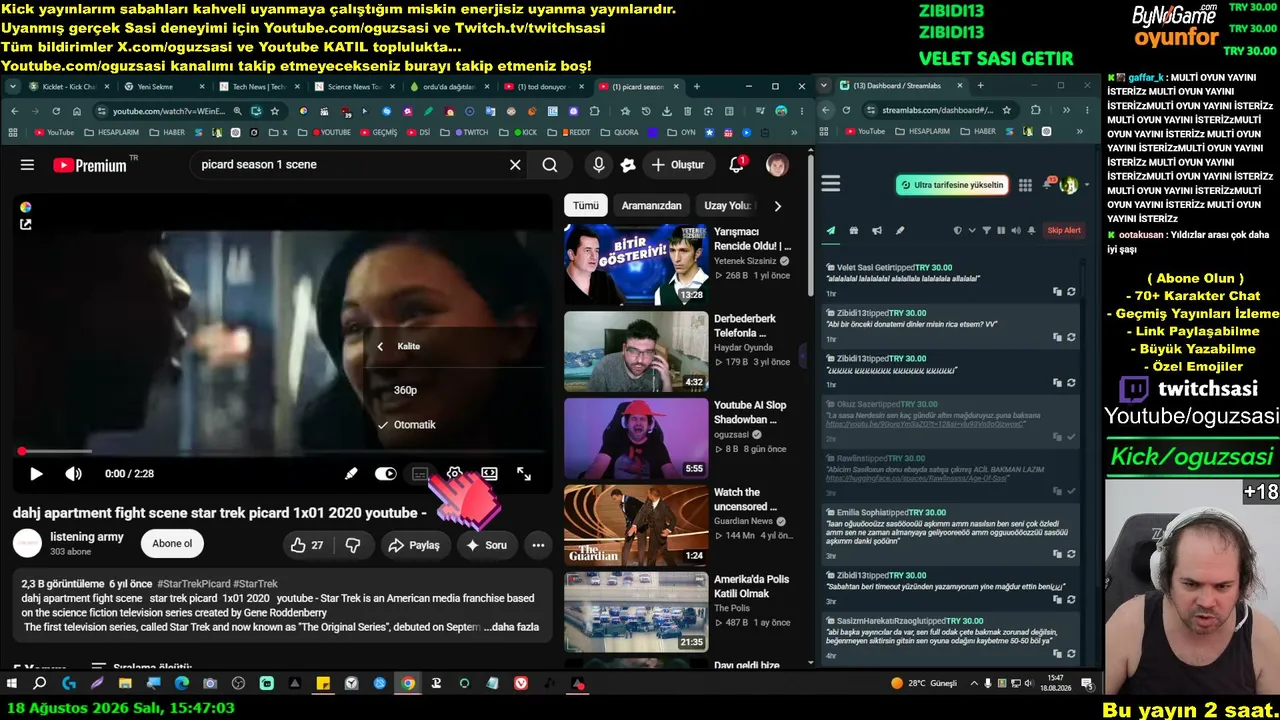Mute the video player volume
This screenshot has height=720, width=1280.
74,474
